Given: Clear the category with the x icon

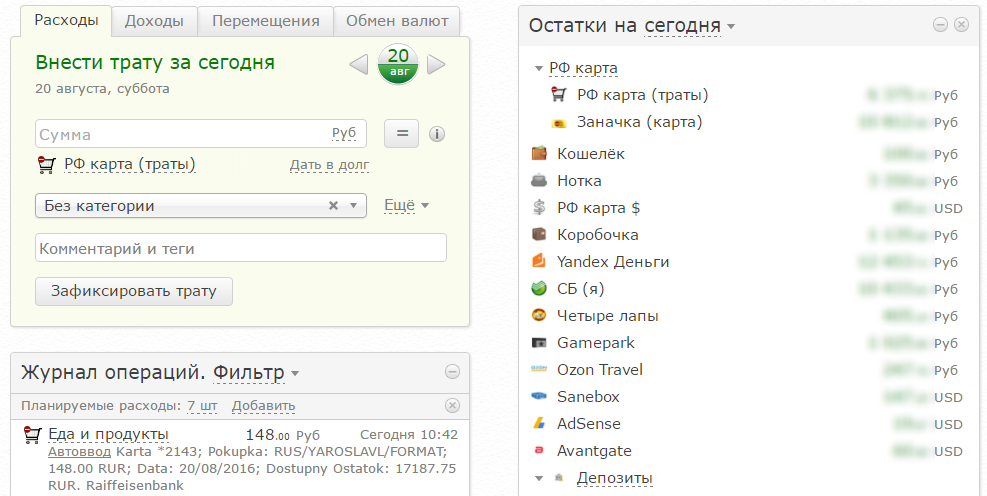Looking at the screenshot, I should (x=334, y=205).
